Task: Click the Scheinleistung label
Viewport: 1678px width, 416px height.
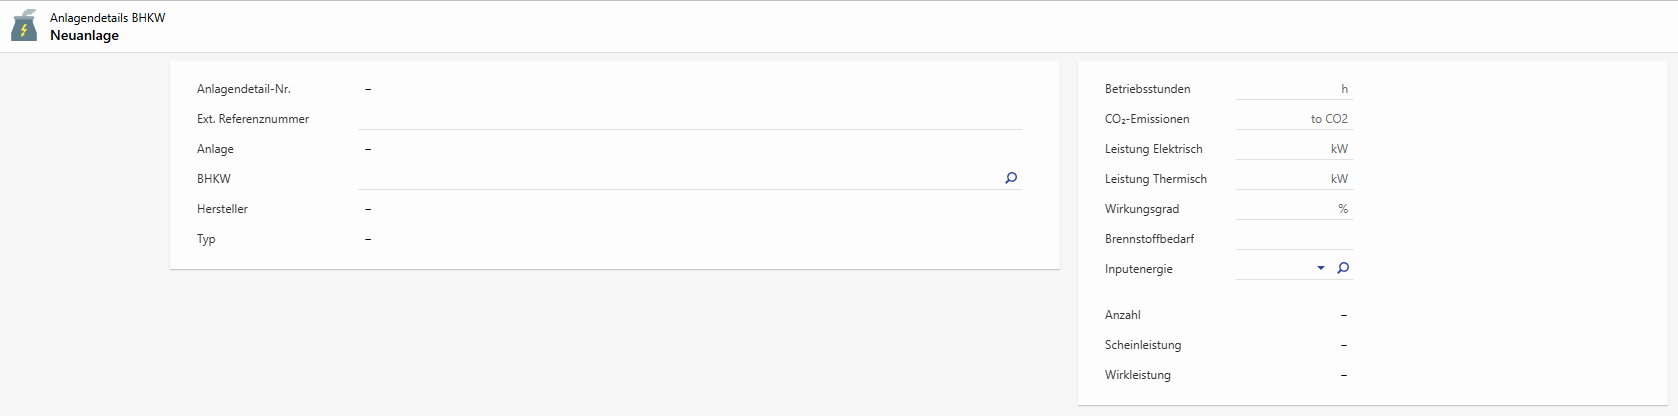Action: pos(1143,345)
